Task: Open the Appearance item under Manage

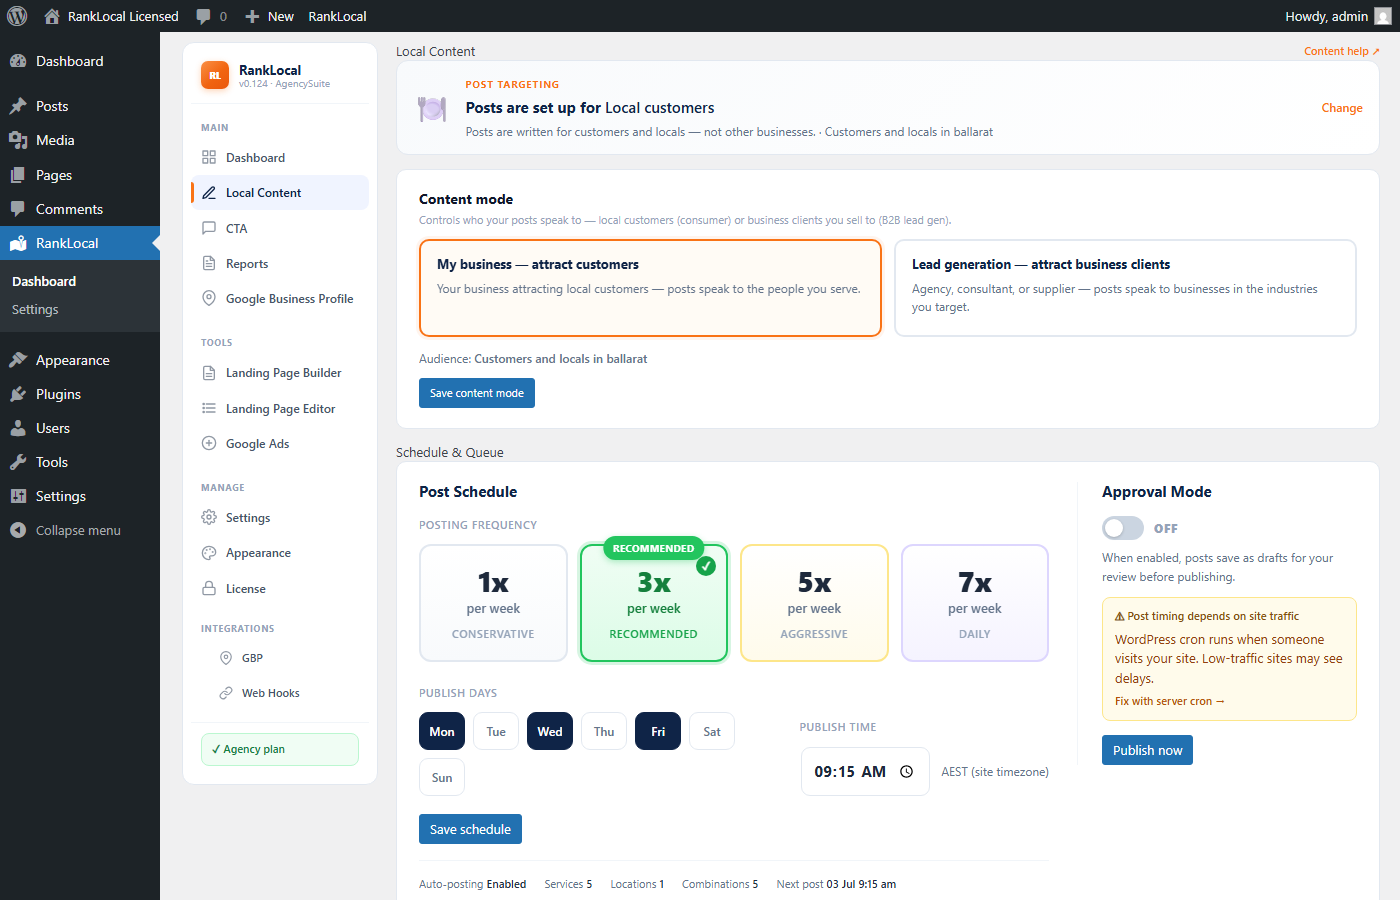Action: tap(280, 553)
